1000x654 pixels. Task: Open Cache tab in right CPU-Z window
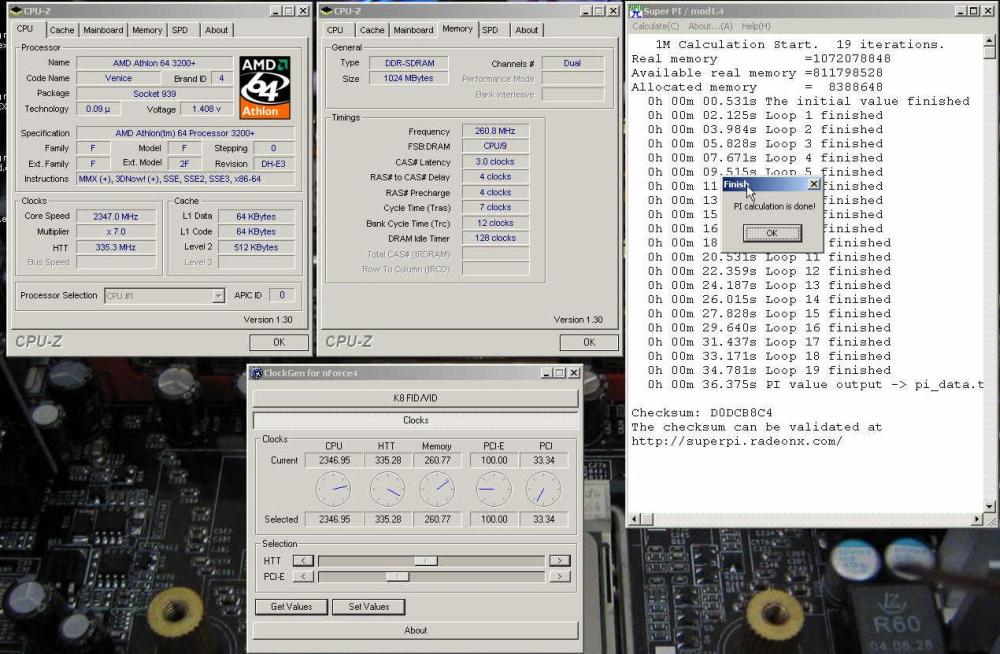(372, 30)
